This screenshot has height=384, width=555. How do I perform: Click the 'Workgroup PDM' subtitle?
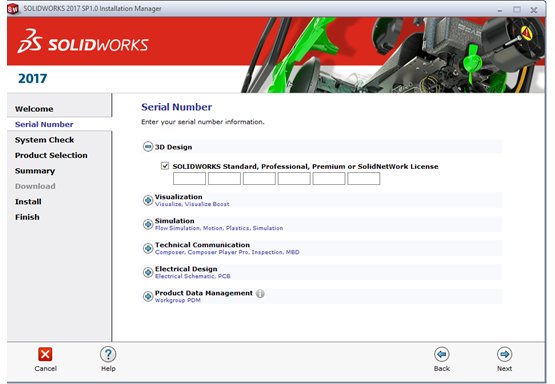178,300
